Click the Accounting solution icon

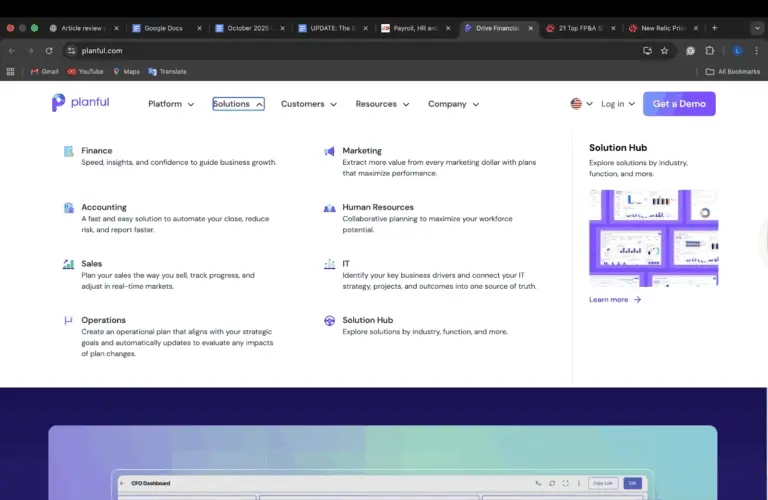tap(68, 208)
